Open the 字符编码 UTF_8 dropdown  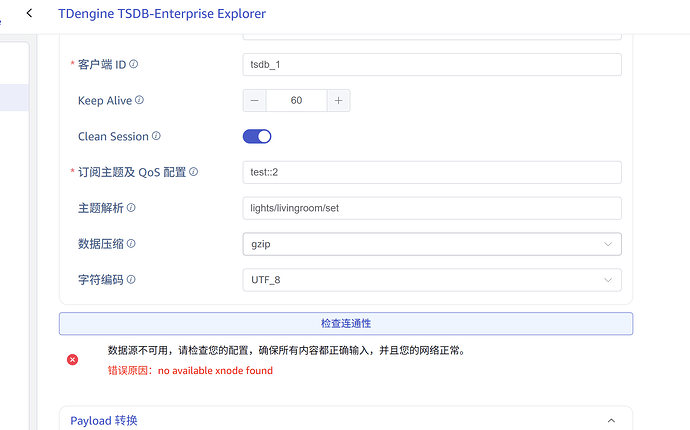pyautogui.click(x=432, y=280)
